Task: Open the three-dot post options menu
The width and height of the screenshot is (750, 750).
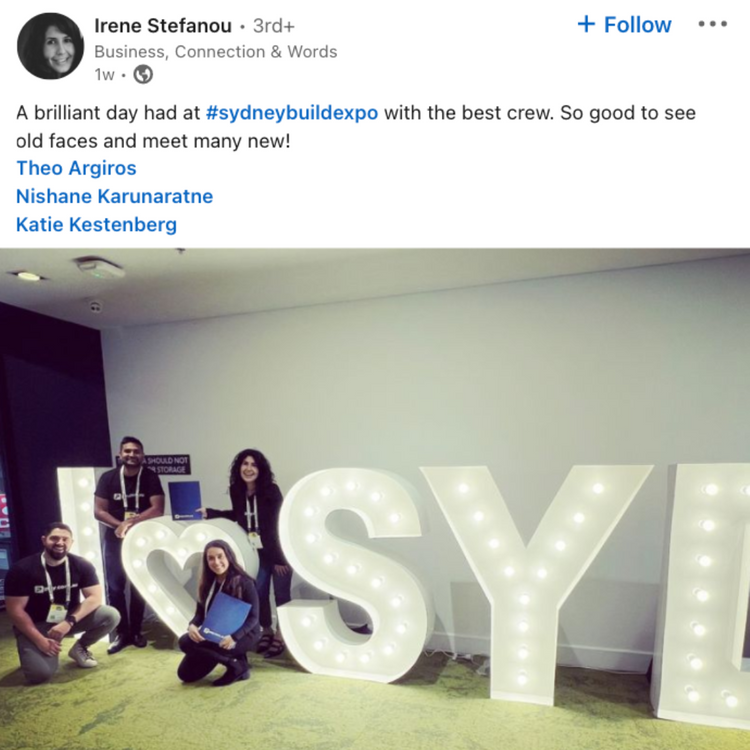Action: tap(712, 24)
